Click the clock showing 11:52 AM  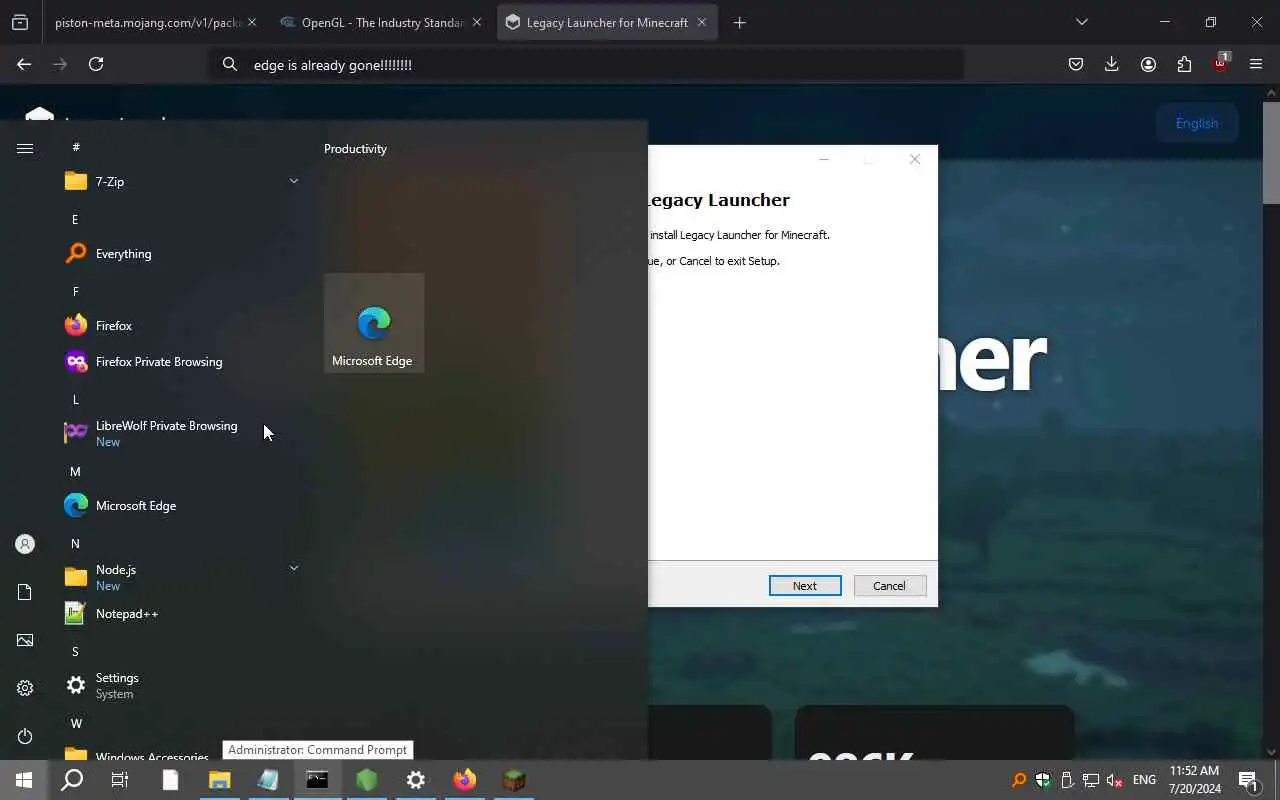(x=1194, y=780)
